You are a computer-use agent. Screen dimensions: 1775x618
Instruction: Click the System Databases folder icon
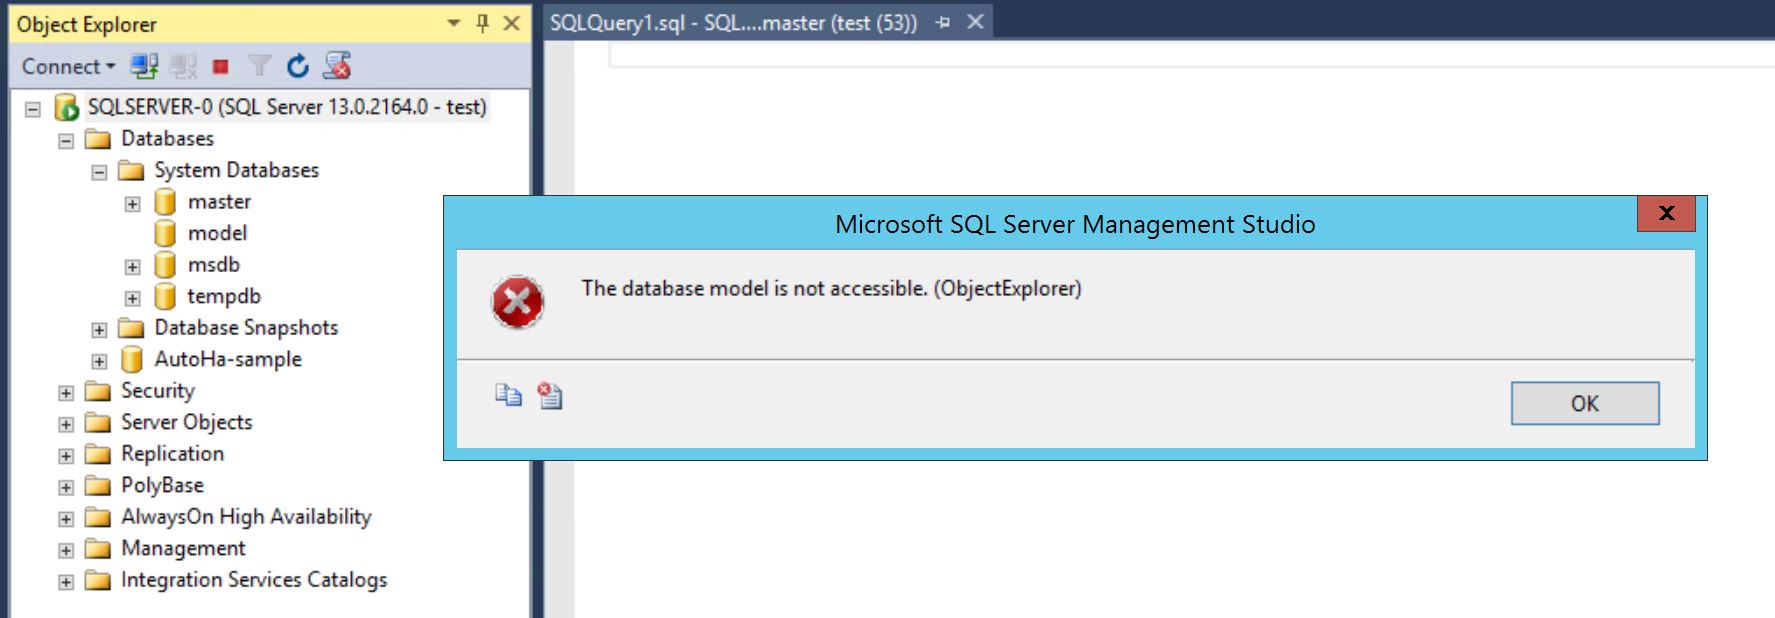[x=131, y=171]
